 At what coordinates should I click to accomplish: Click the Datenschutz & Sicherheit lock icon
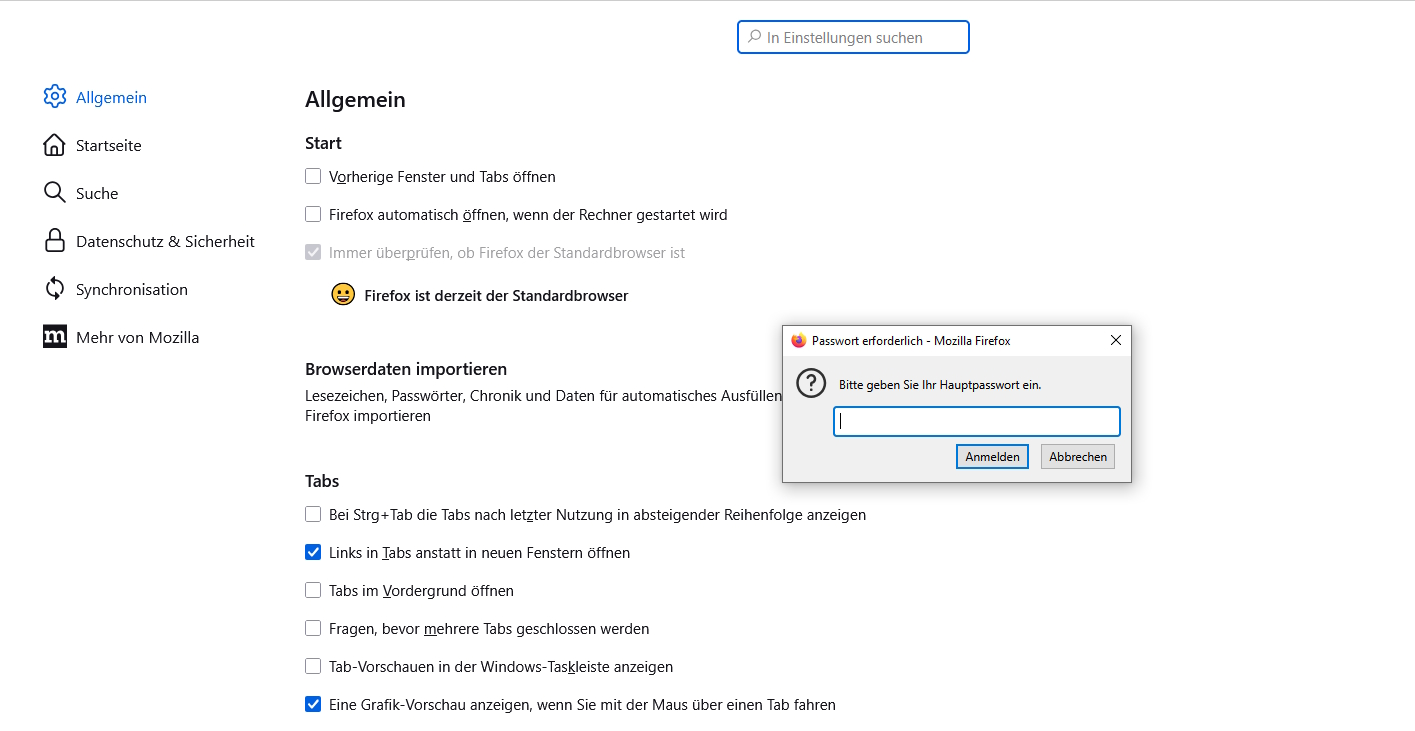pyautogui.click(x=55, y=241)
